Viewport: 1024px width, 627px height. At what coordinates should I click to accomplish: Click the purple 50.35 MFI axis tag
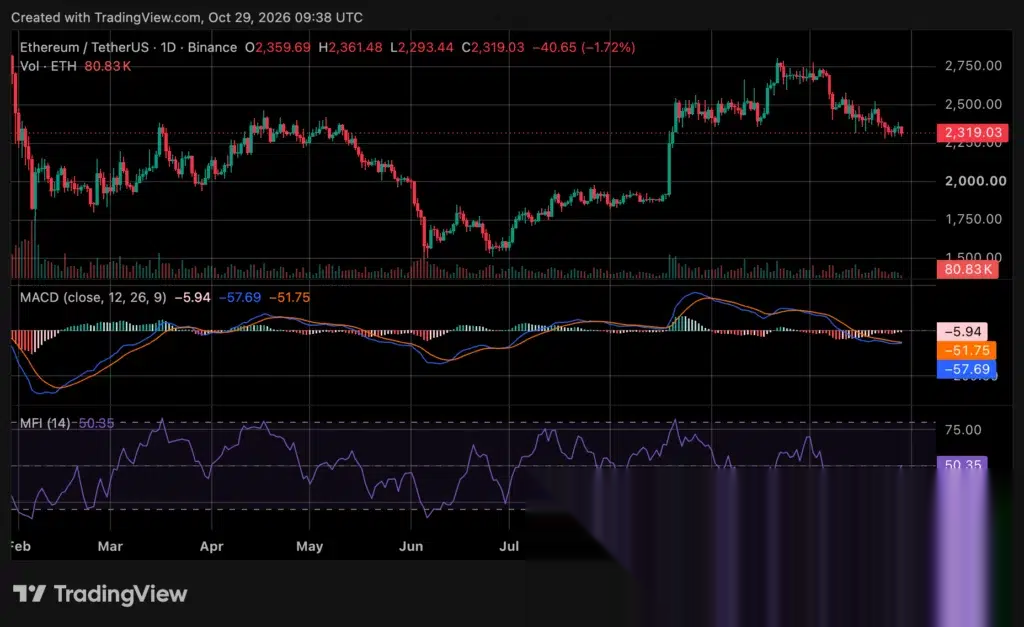962,464
